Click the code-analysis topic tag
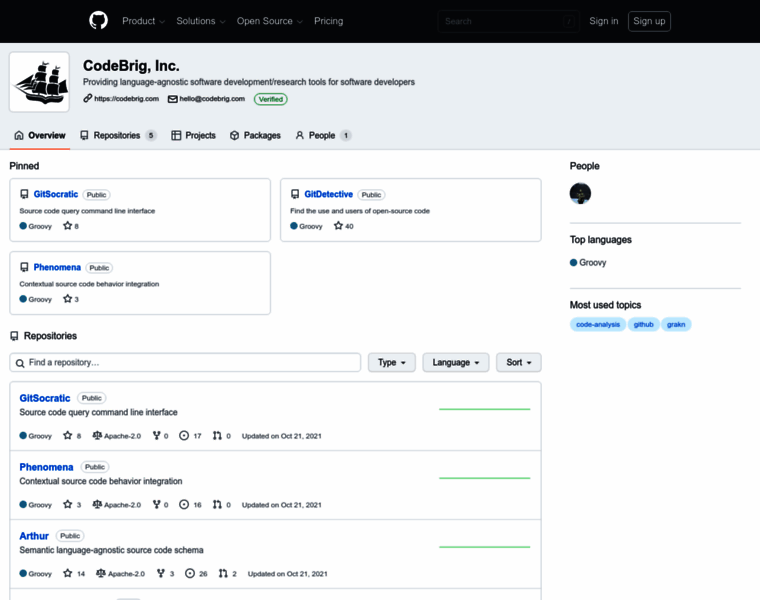The image size is (760, 600). 598,324
